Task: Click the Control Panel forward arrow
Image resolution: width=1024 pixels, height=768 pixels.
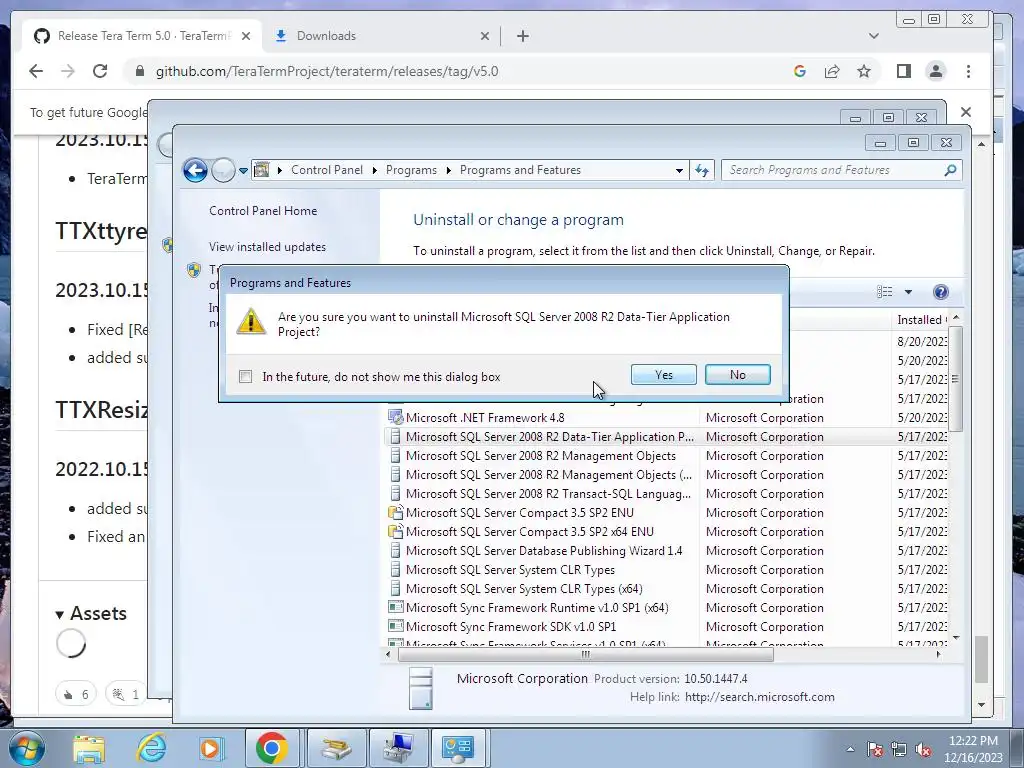Action: [223, 170]
